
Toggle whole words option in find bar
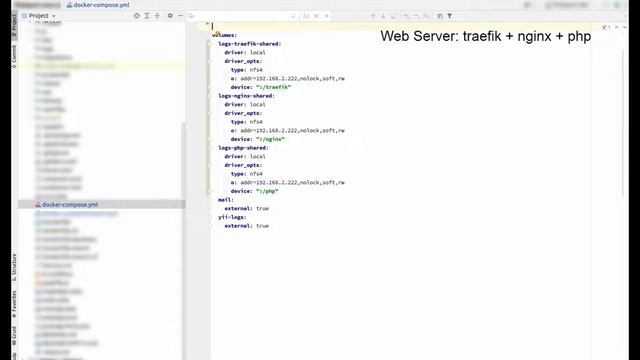coord(317,16)
